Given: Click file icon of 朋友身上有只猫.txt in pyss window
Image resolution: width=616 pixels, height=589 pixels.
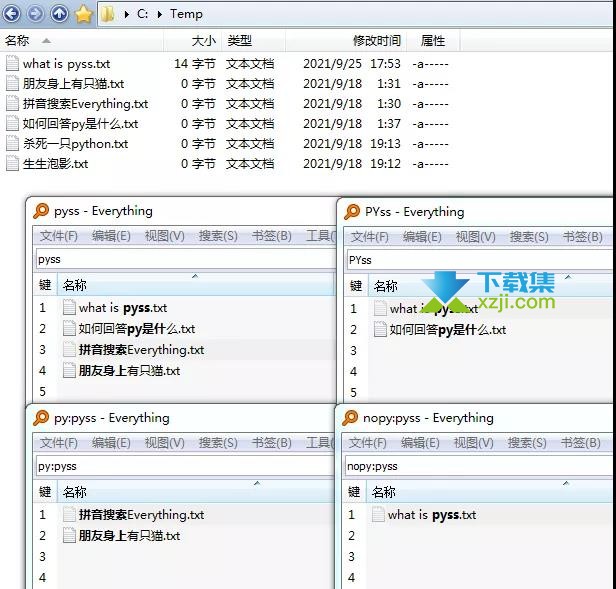Looking at the screenshot, I should [x=69, y=371].
